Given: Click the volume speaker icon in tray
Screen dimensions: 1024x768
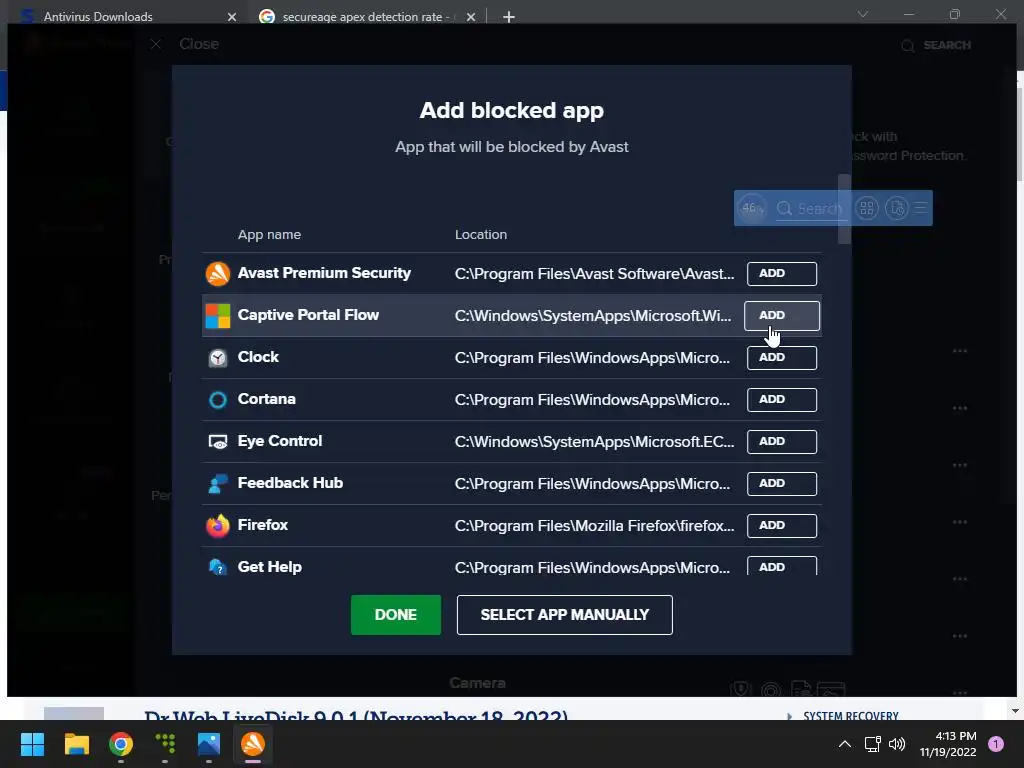Looking at the screenshot, I should (x=897, y=744).
